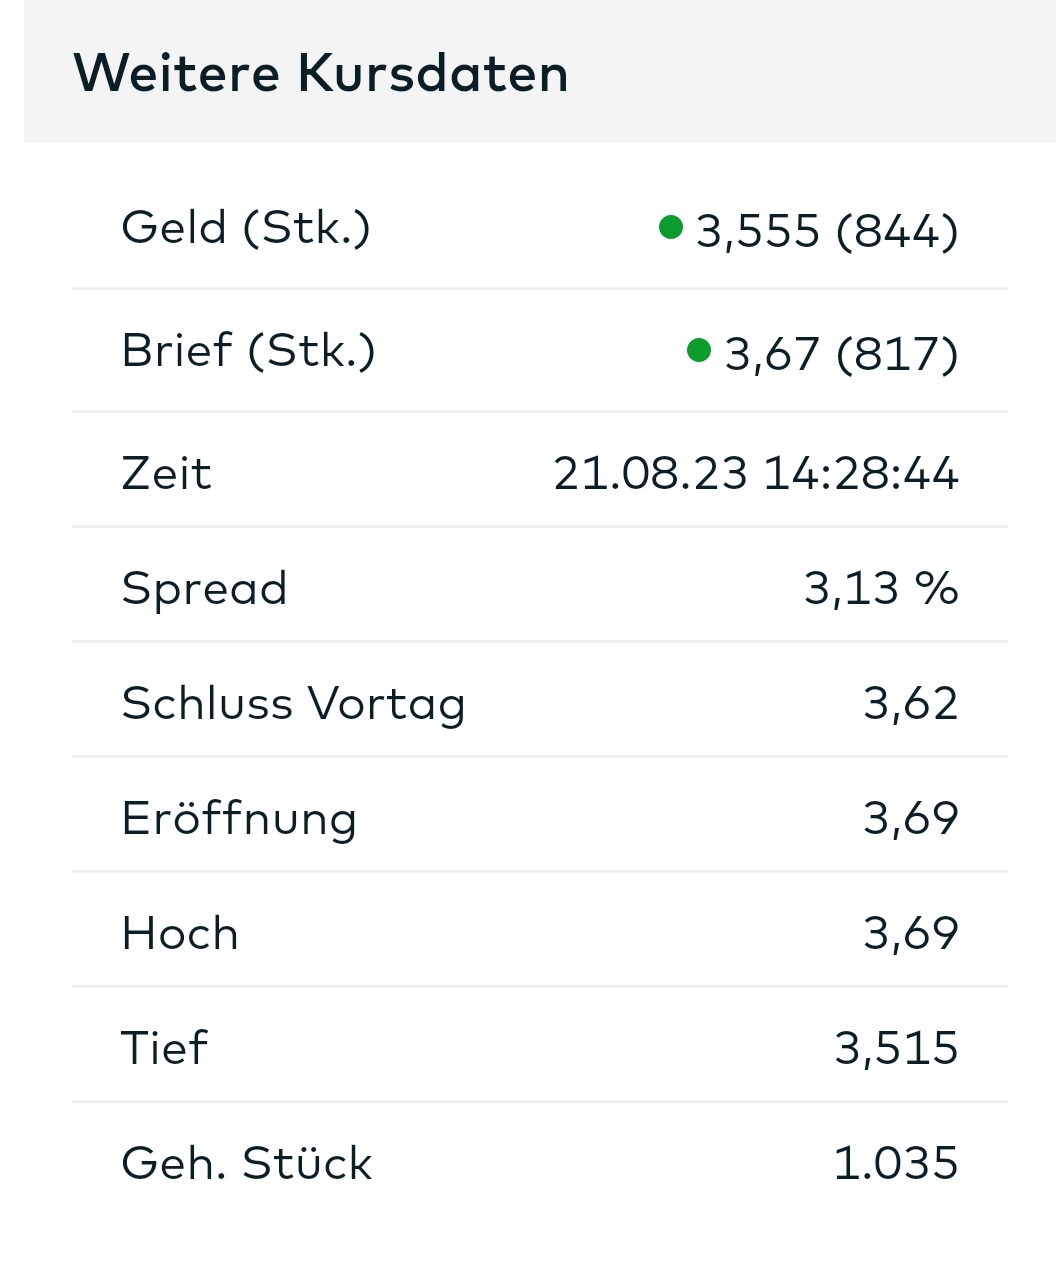This screenshot has width=1064, height=1282.
Task: Select the Geld (Stk.) label
Action: (x=246, y=228)
